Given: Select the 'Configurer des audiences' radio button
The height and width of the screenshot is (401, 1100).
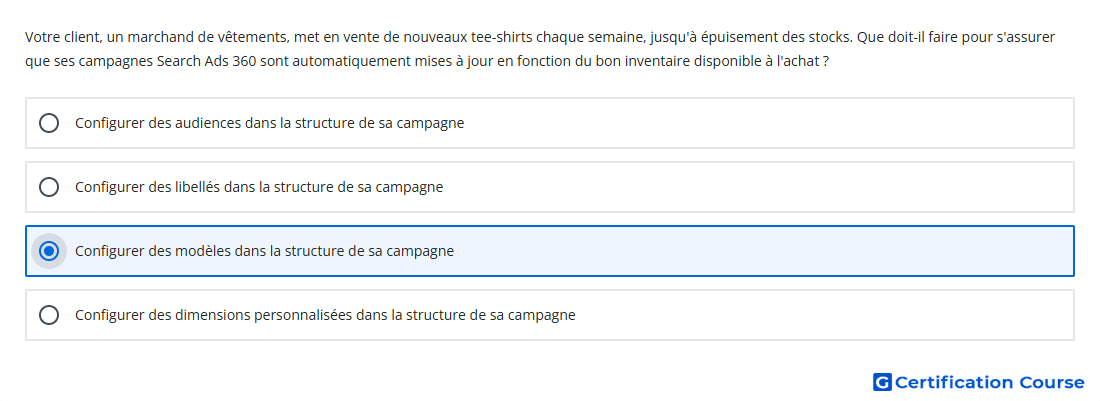Looking at the screenshot, I should coord(48,123).
